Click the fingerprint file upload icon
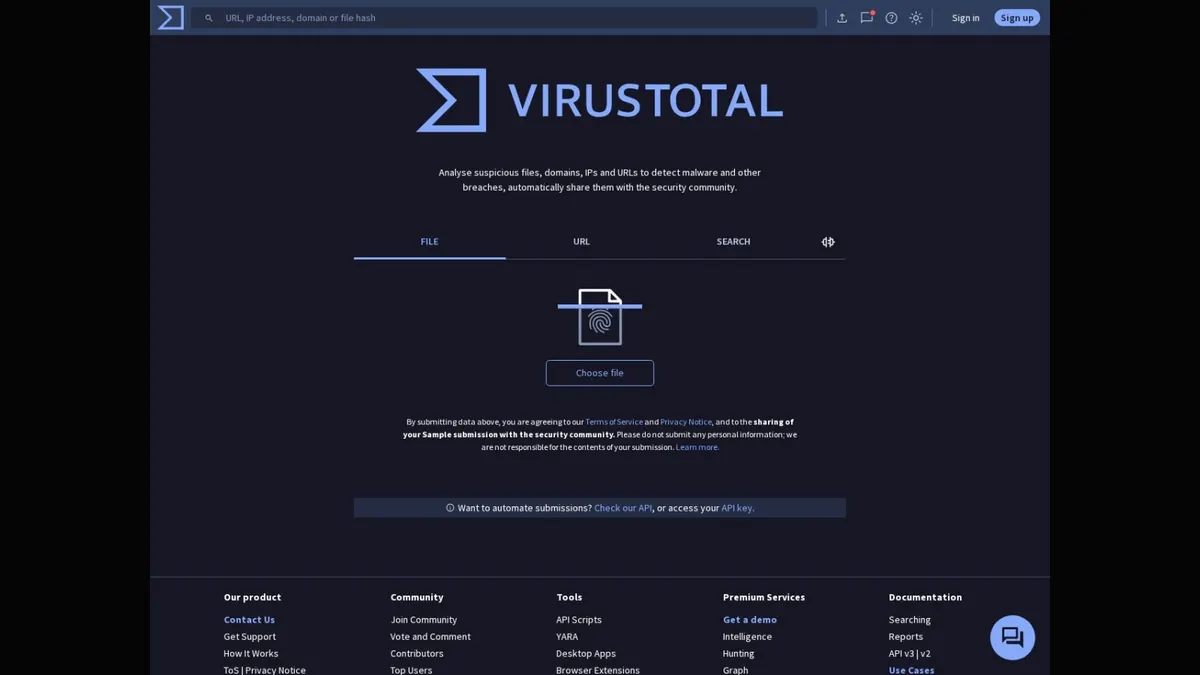 tap(600, 317)
